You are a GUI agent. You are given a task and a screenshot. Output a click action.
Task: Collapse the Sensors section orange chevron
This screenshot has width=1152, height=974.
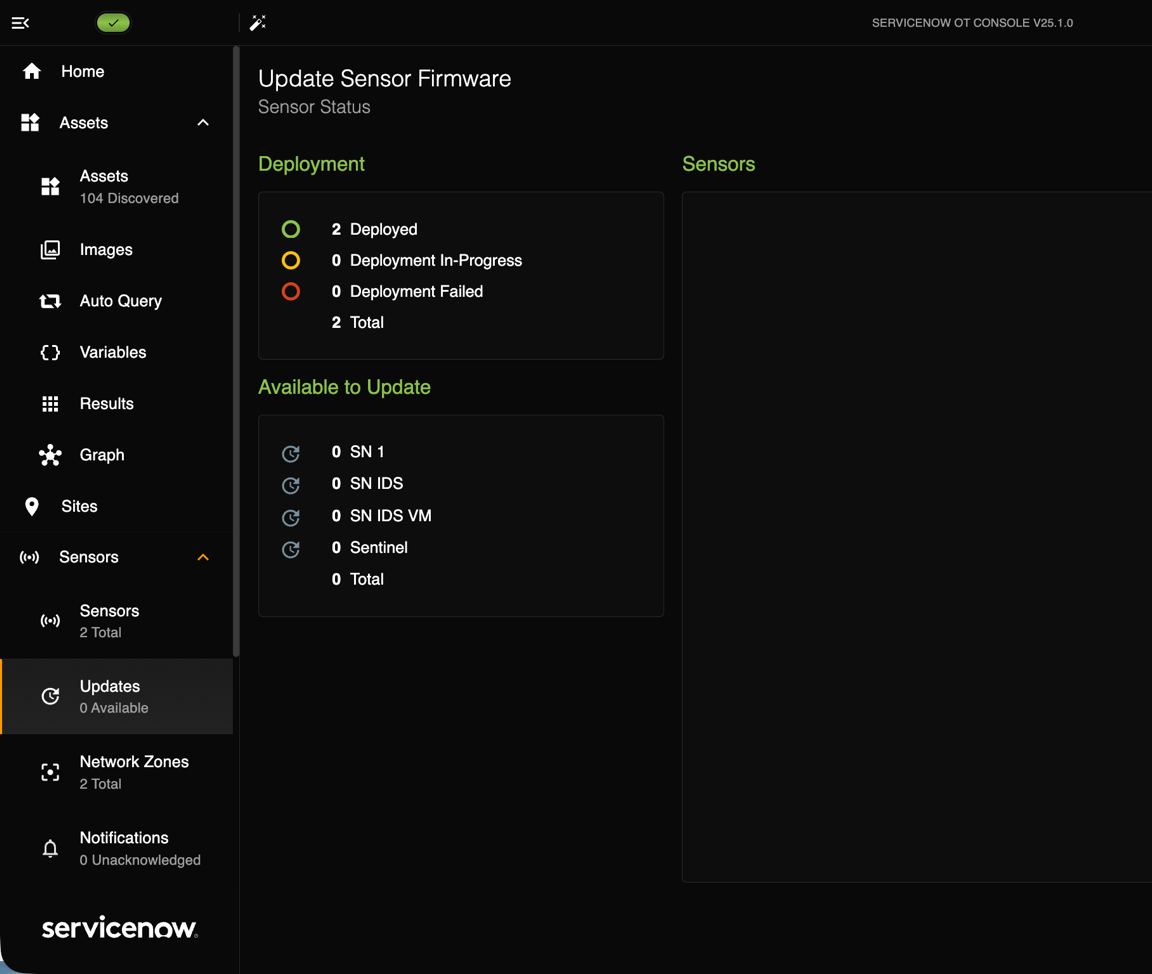[204, 558]
